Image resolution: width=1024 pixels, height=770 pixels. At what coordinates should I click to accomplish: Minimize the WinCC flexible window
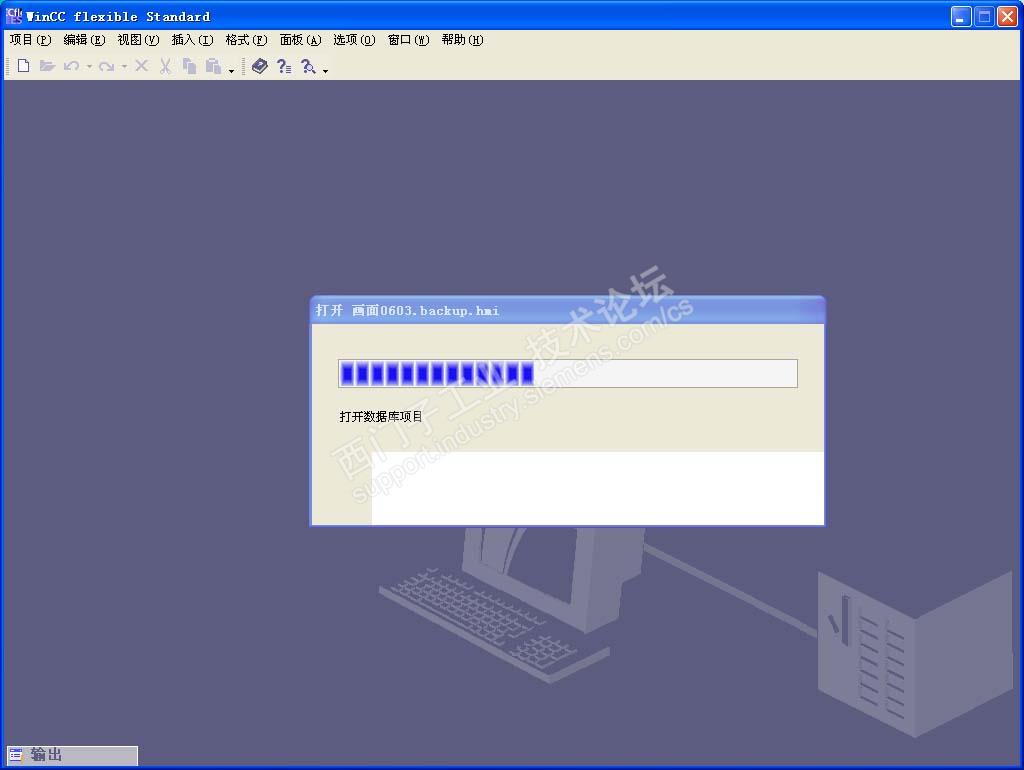pyautogui.click(x=961, y=16)
